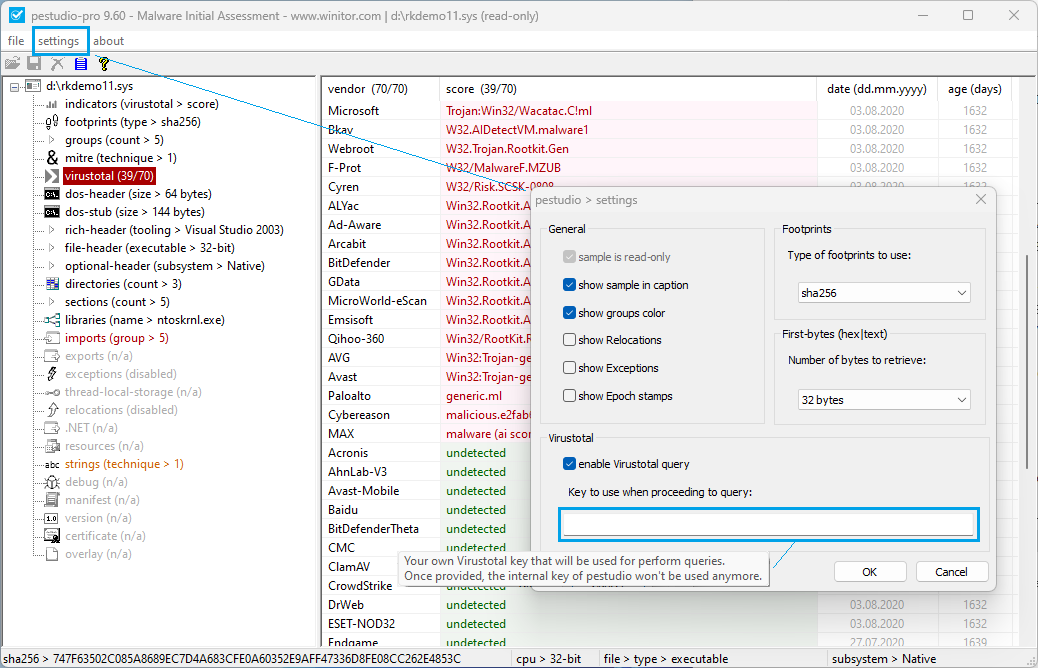Screen dimensions: 1038x668
Task: Click the Save report toolbar icon
Action: [35, 62]
